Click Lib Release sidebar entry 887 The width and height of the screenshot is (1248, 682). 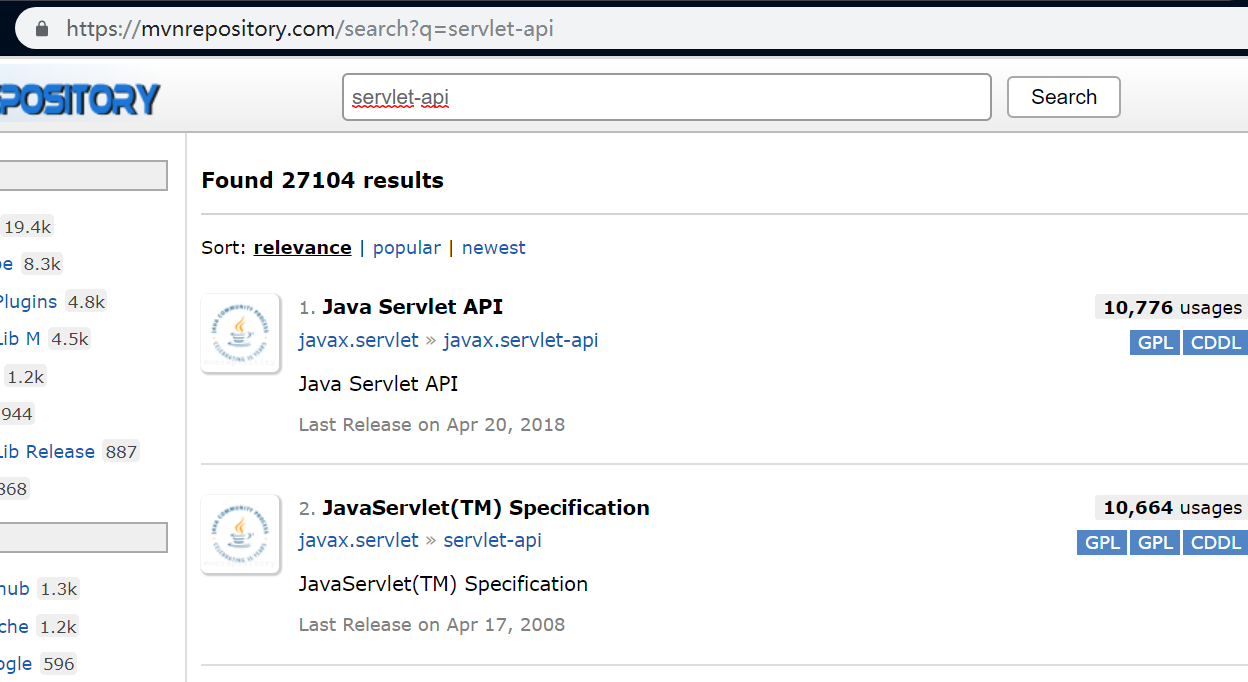(x=69, y=451)
